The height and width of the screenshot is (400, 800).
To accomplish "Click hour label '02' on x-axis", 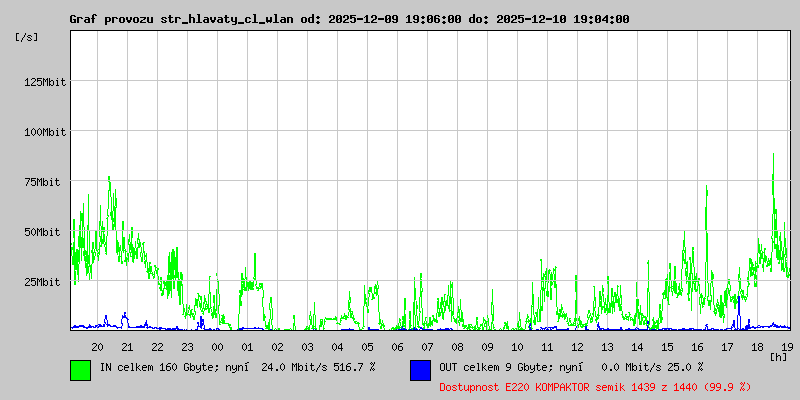I will point(278,347).
